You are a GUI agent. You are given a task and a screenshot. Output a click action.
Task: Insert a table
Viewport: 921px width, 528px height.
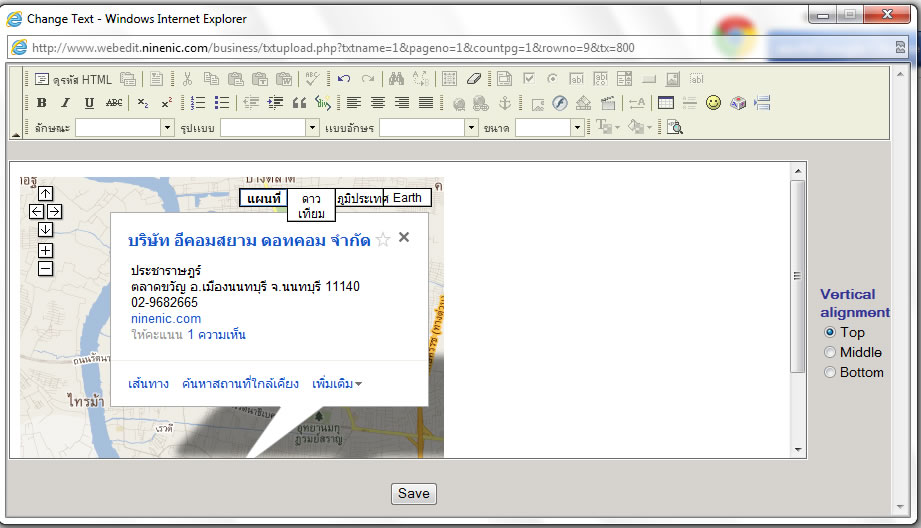(x=665, y=103)
